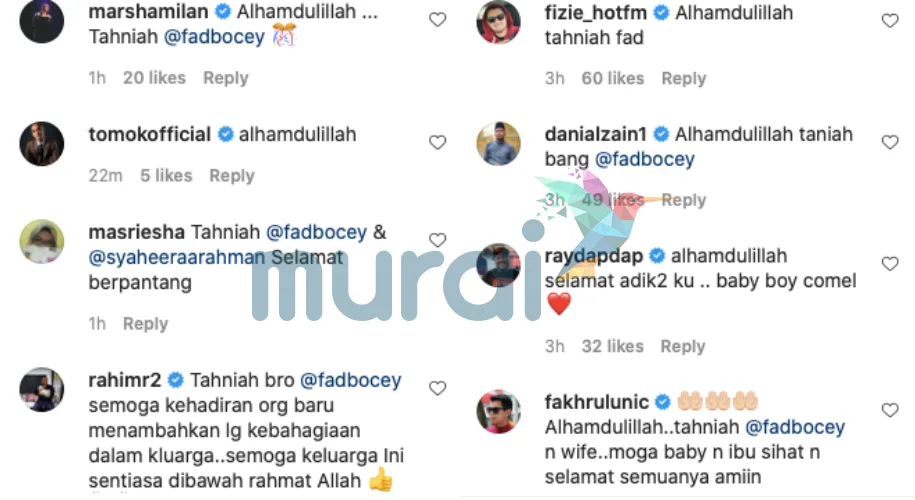
Task: Like fakhrulunic's comment with the heart icon
Action: (x=890, y=410)
